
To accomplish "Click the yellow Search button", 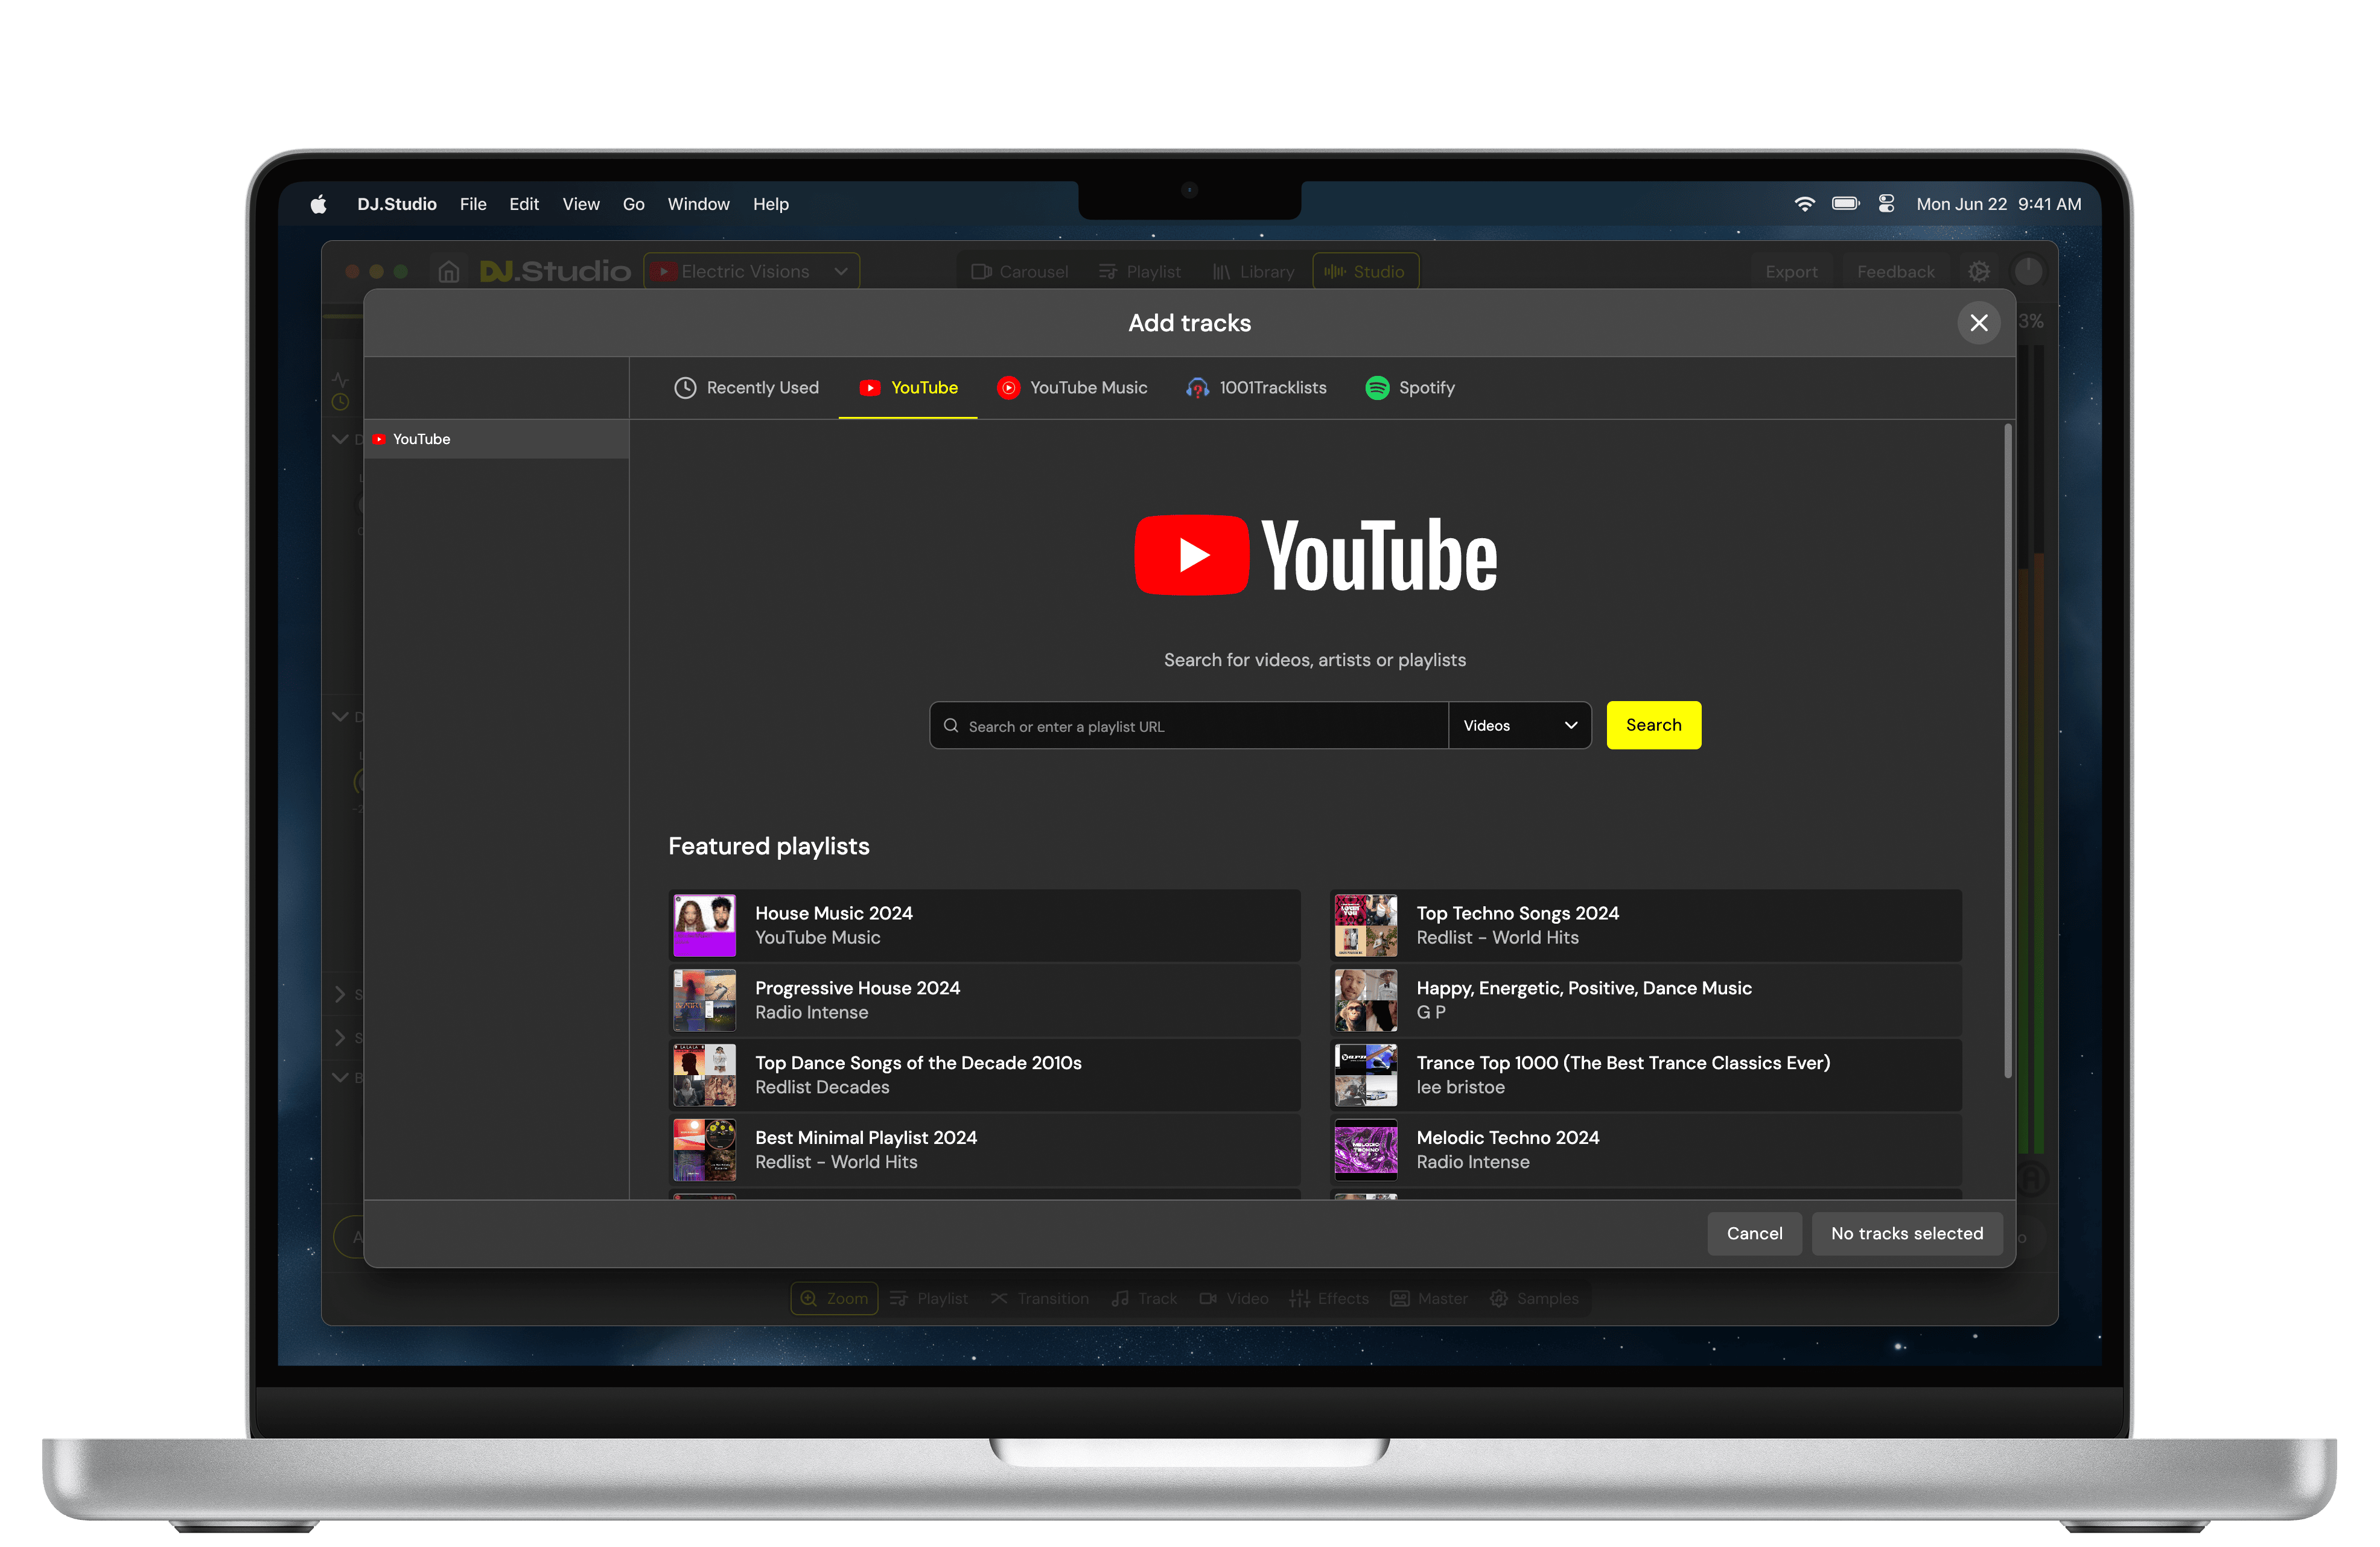I will [1653, 725].
